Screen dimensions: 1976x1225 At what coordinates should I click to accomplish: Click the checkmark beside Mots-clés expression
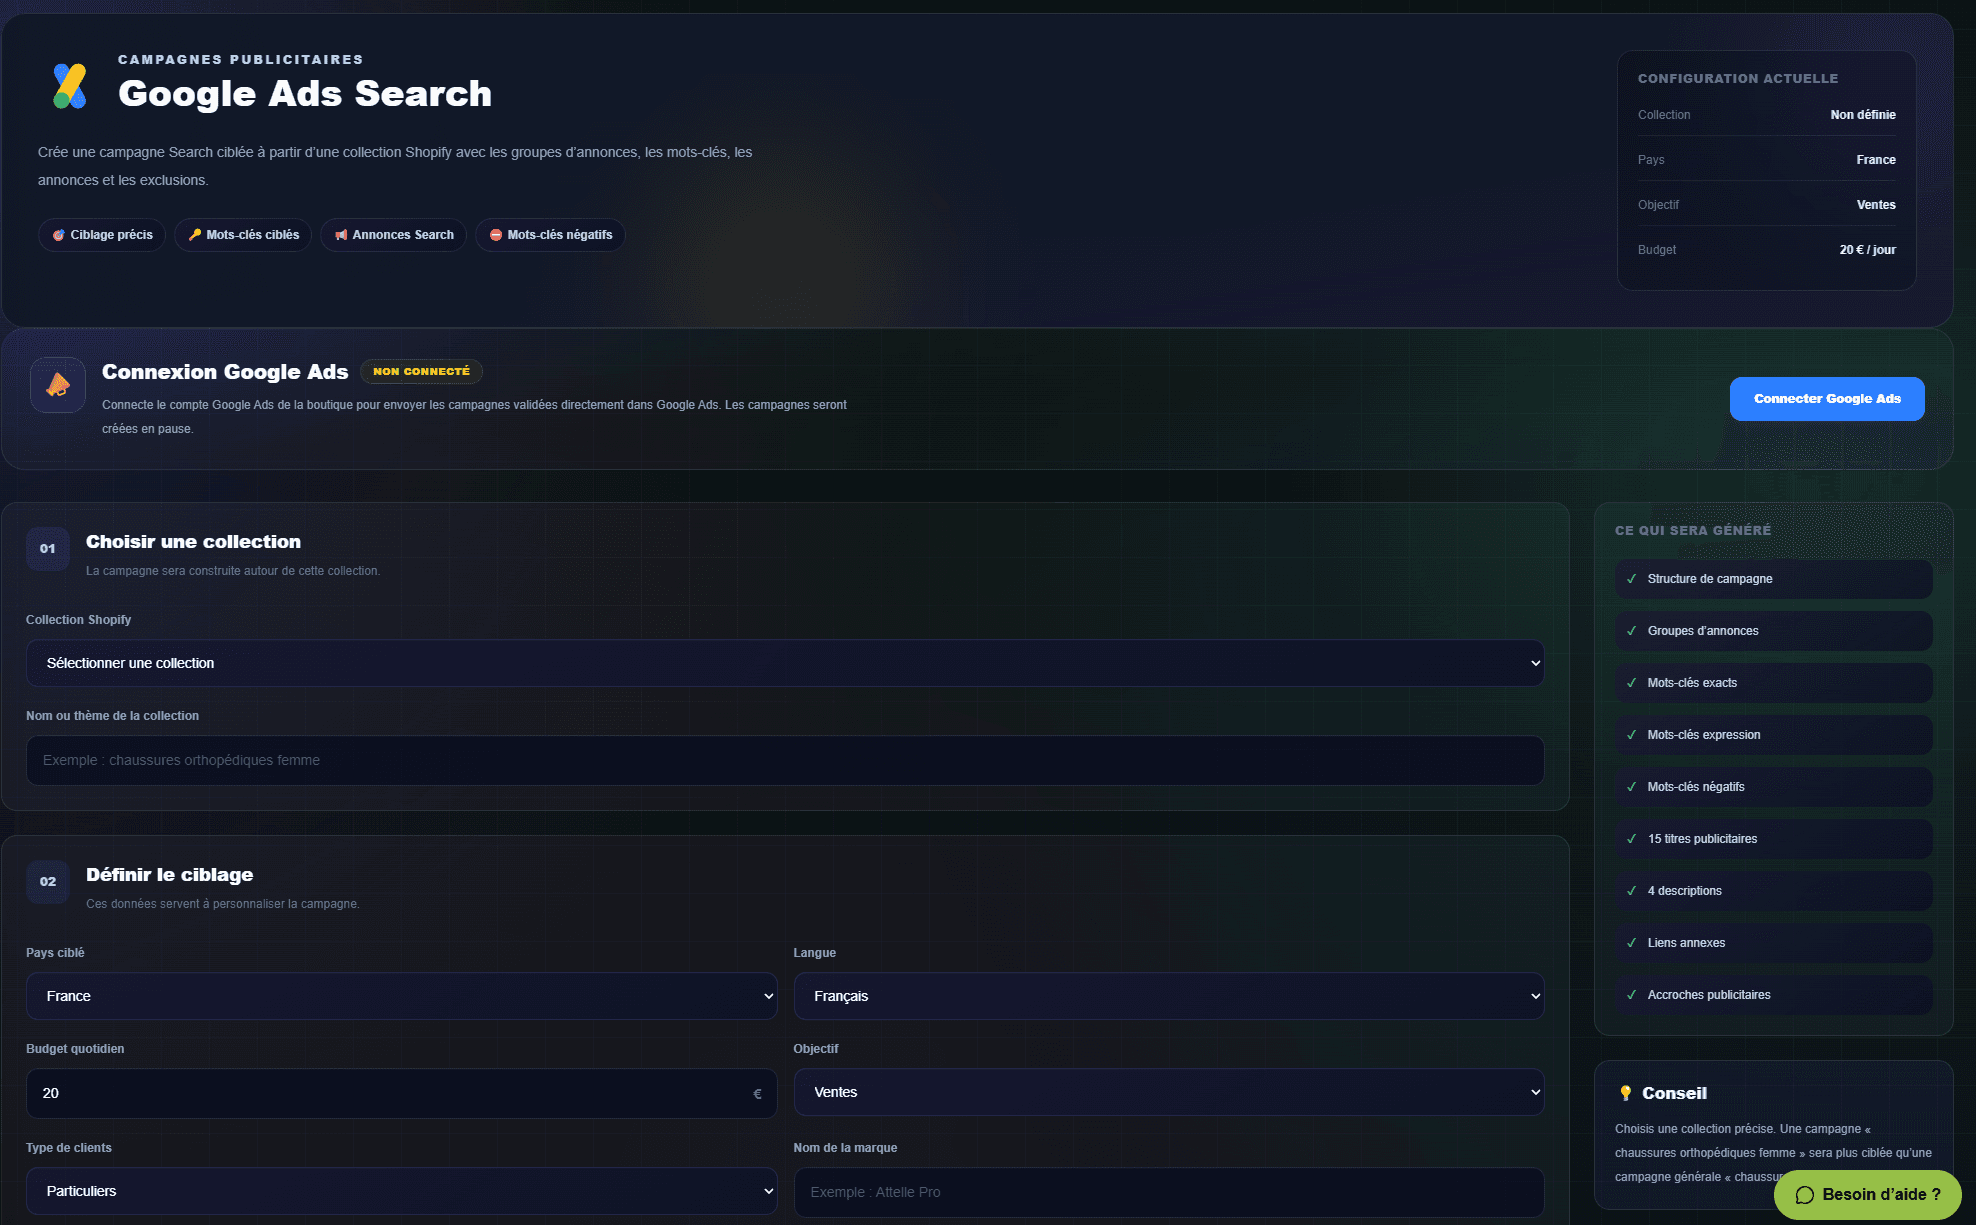click(x=1632, y=735)
